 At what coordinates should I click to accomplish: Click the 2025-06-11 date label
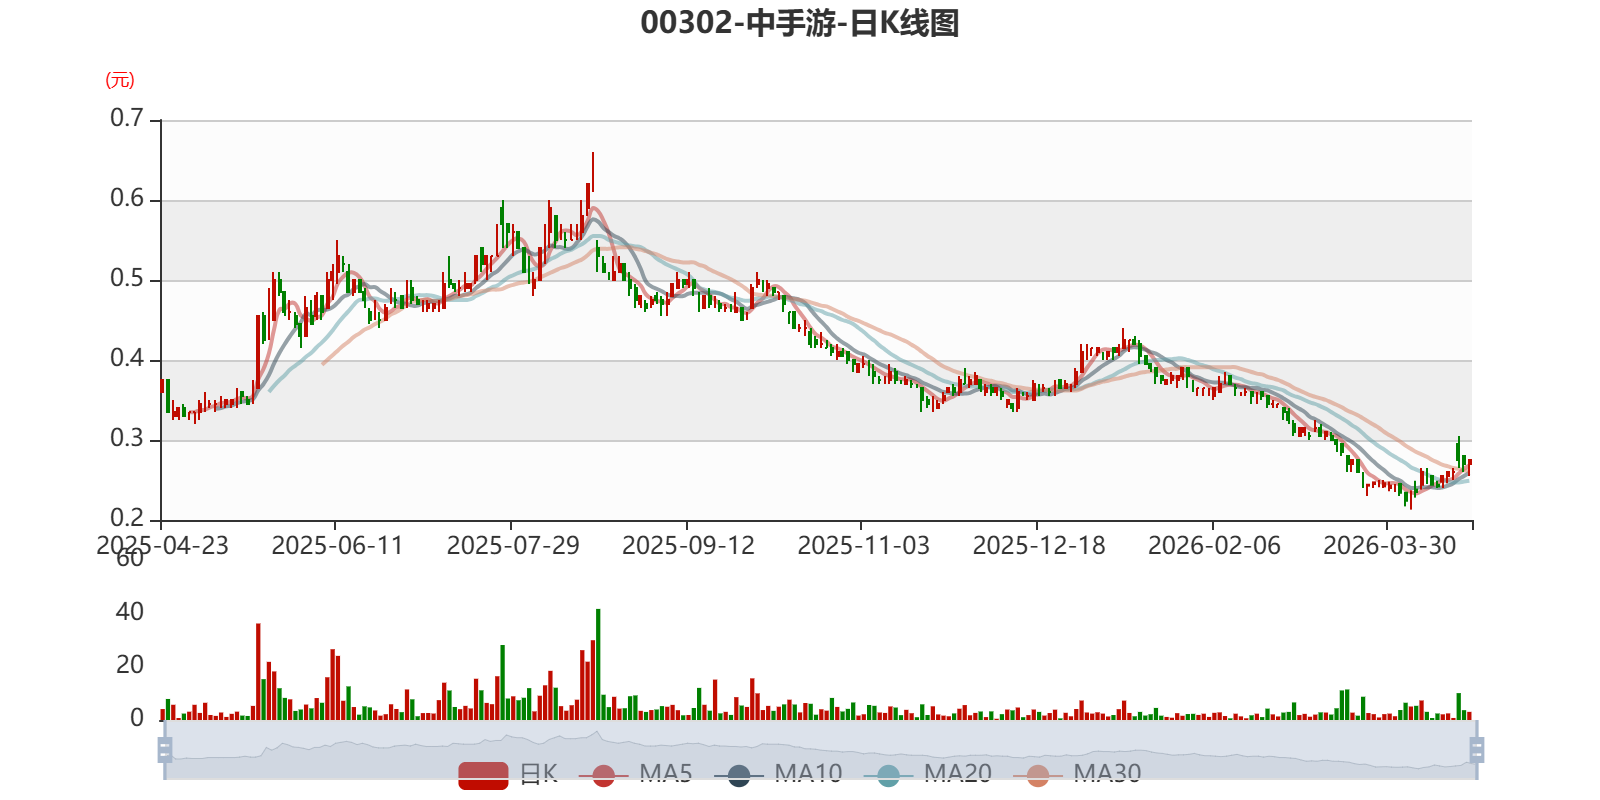coord(337,545)
